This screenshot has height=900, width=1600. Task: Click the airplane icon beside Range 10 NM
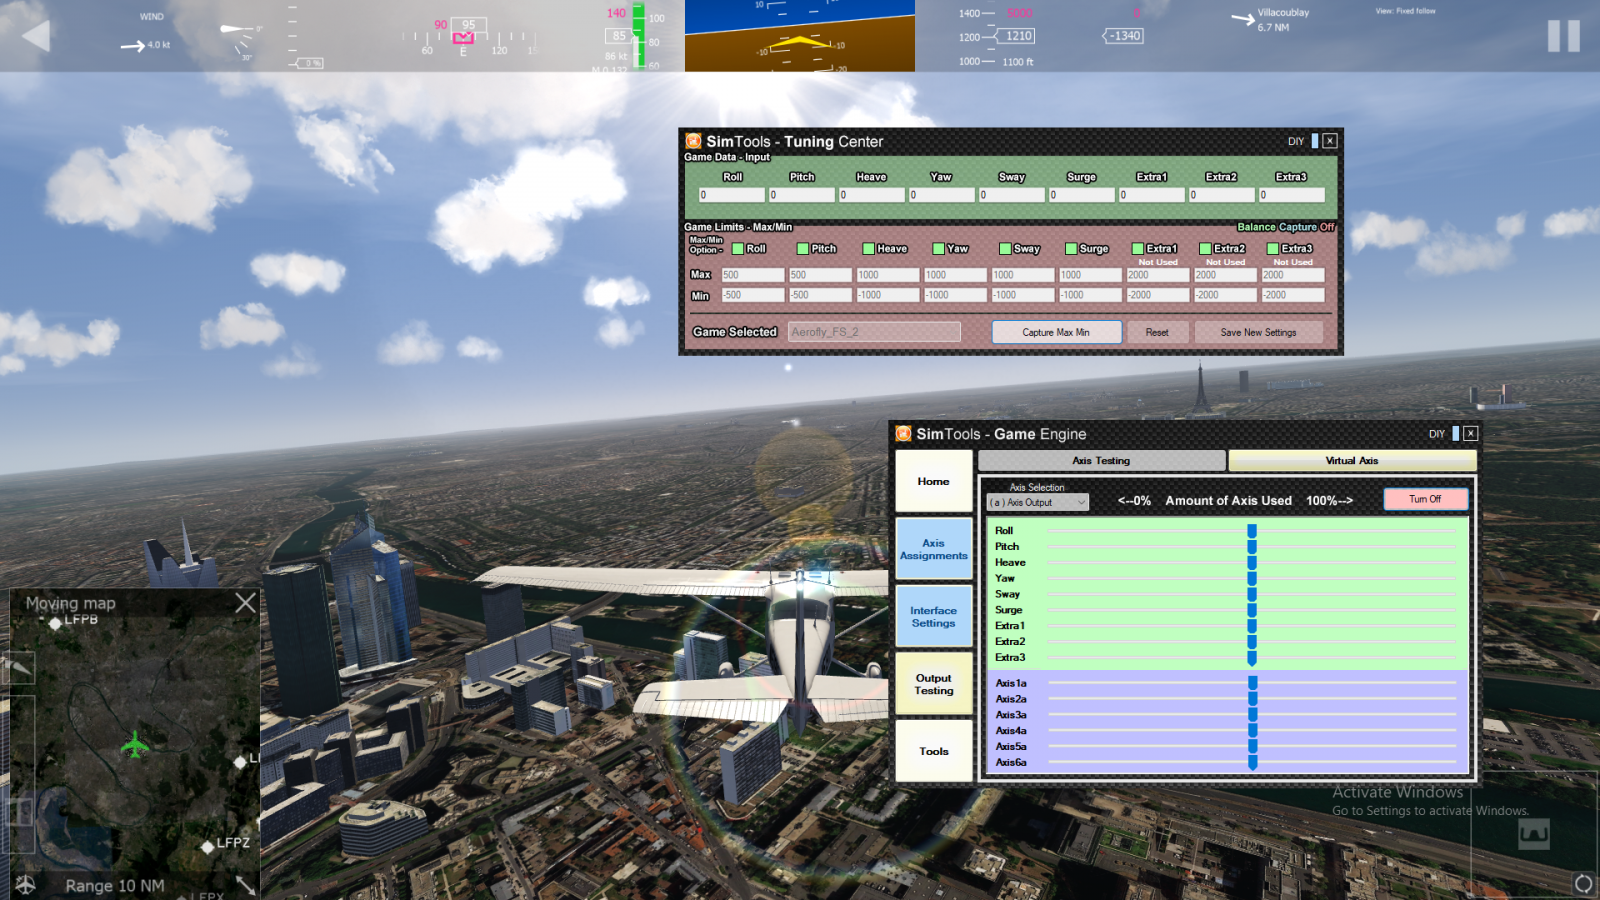25,884
